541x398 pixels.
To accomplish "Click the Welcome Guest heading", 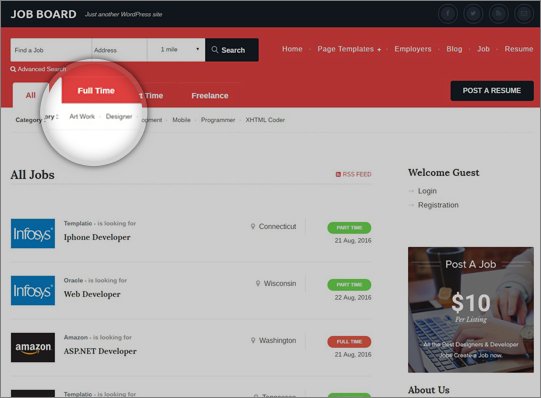I will [x=444, y=172].
